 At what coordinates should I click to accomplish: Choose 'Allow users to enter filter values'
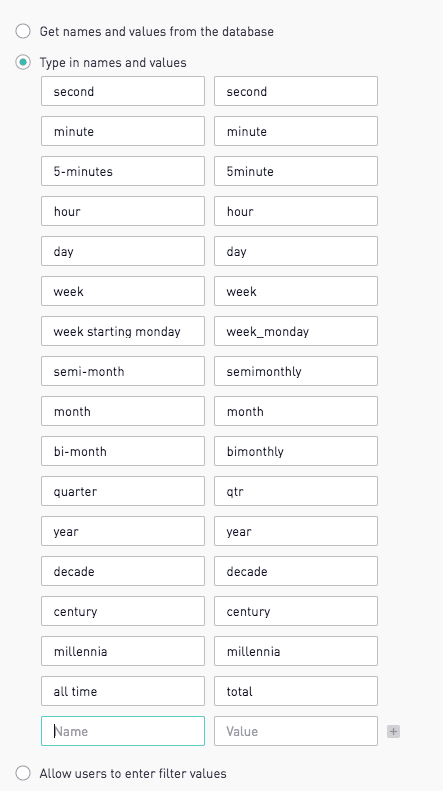[x=23, y=773]
